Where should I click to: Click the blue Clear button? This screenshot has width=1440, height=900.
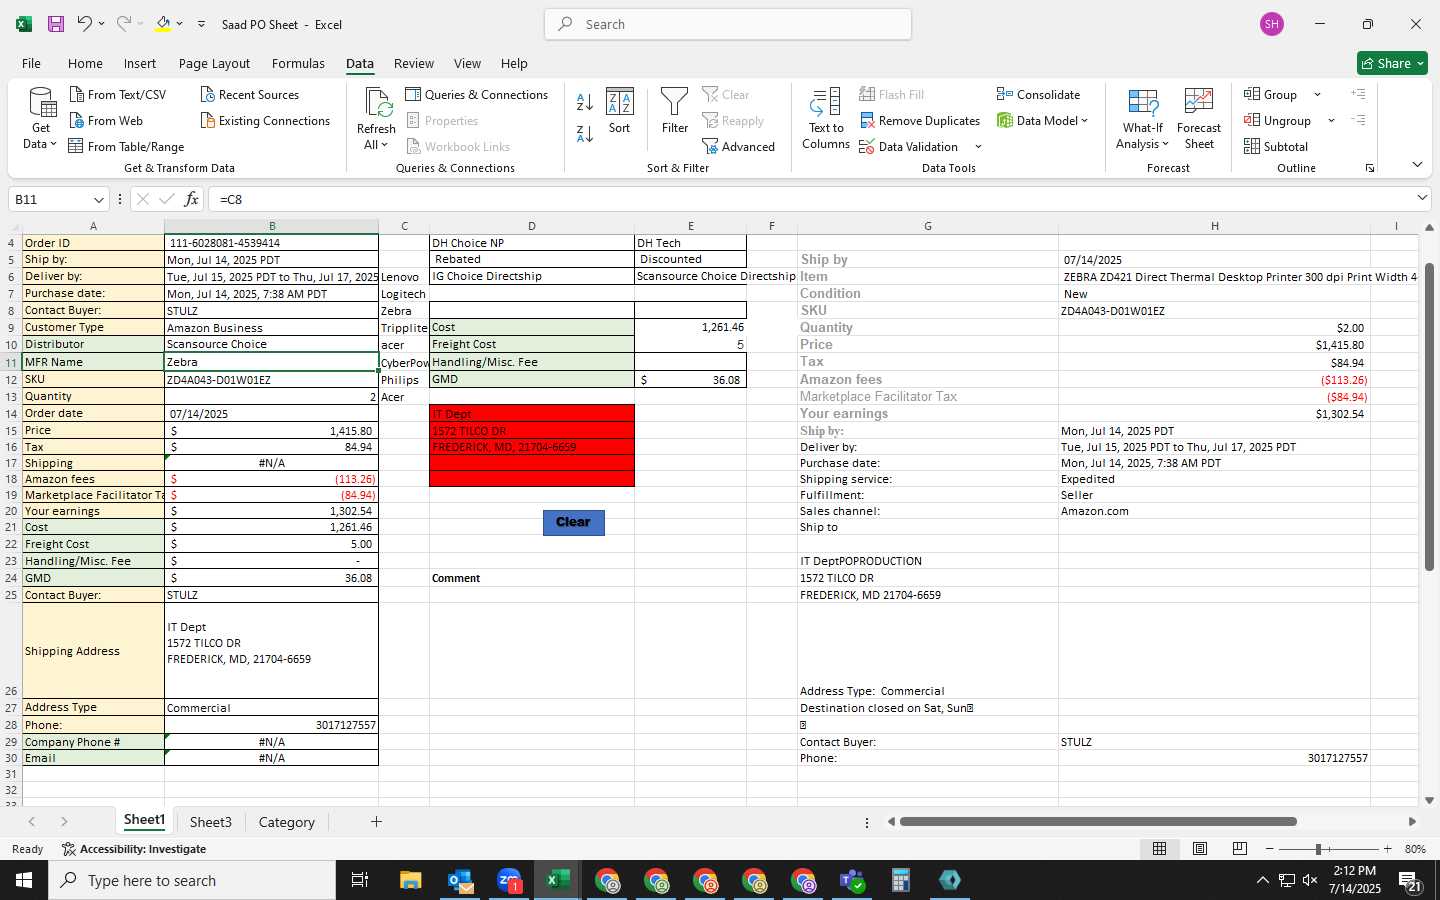point(574,522)
